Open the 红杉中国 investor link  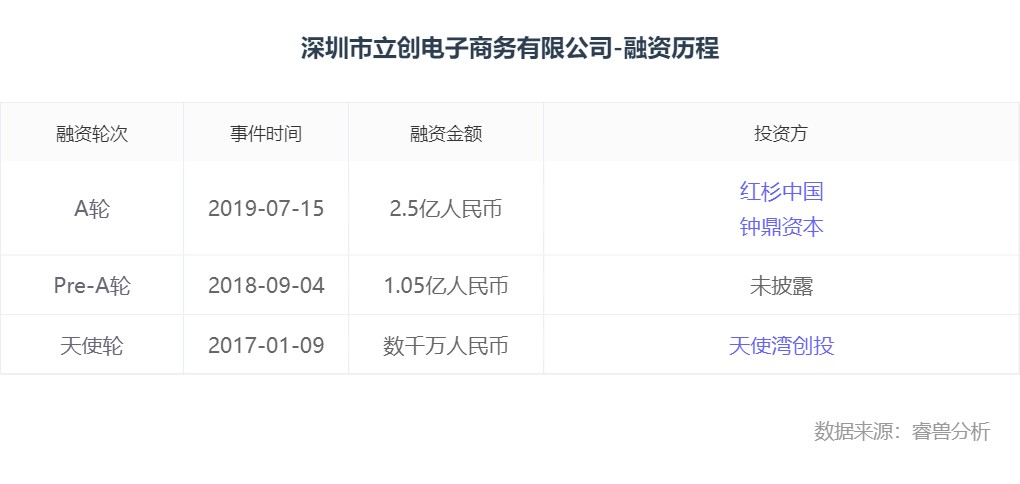[x=781, y=191]
